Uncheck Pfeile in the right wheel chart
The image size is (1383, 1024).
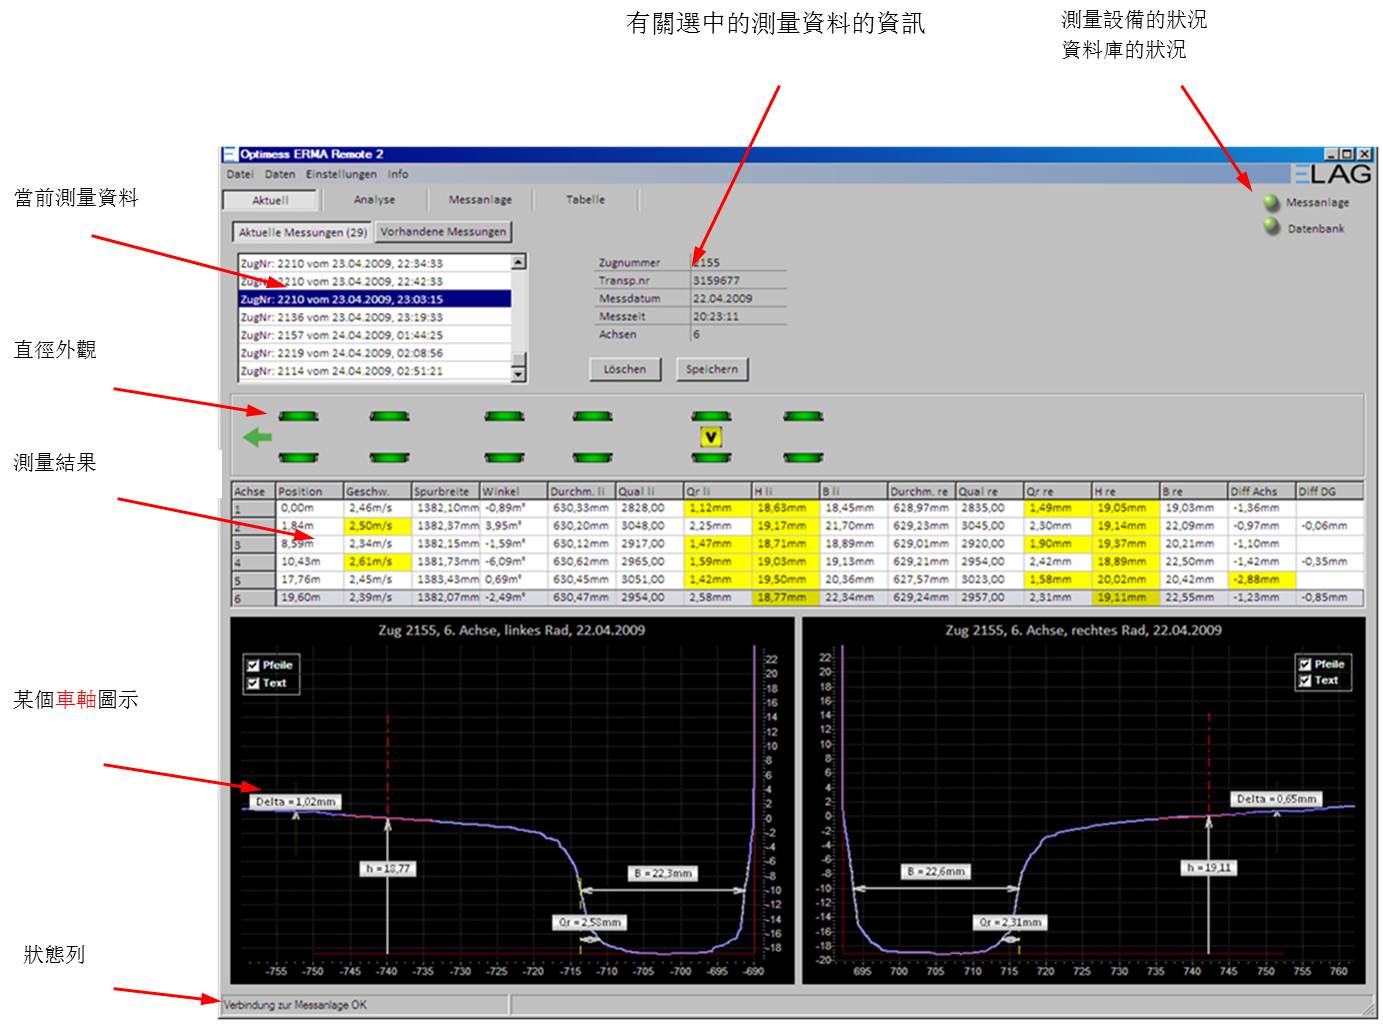coord(1304,664)
